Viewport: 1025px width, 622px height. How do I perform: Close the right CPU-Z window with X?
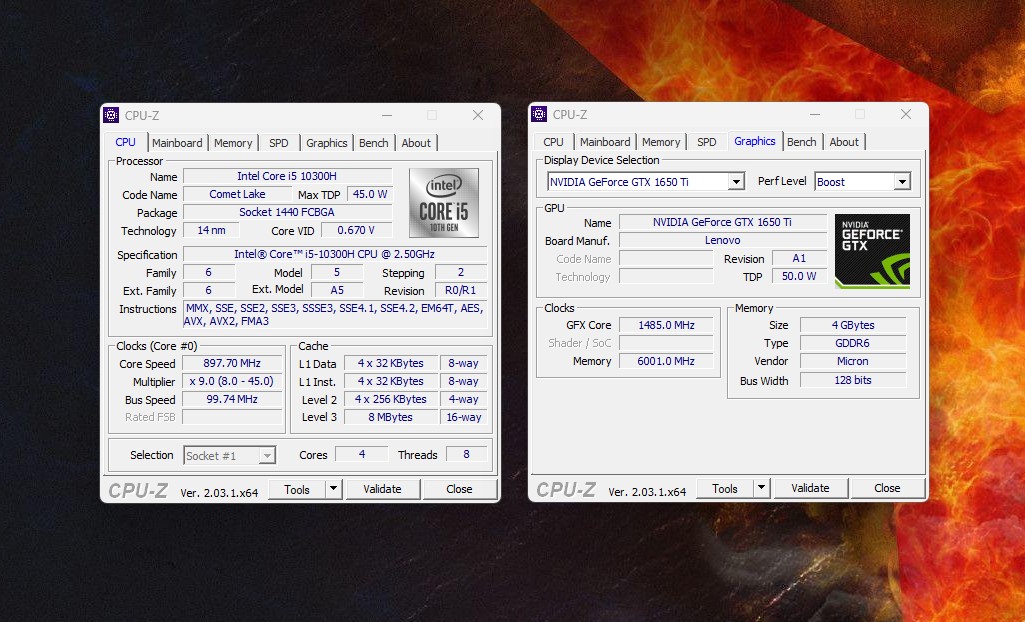[906, 114]
